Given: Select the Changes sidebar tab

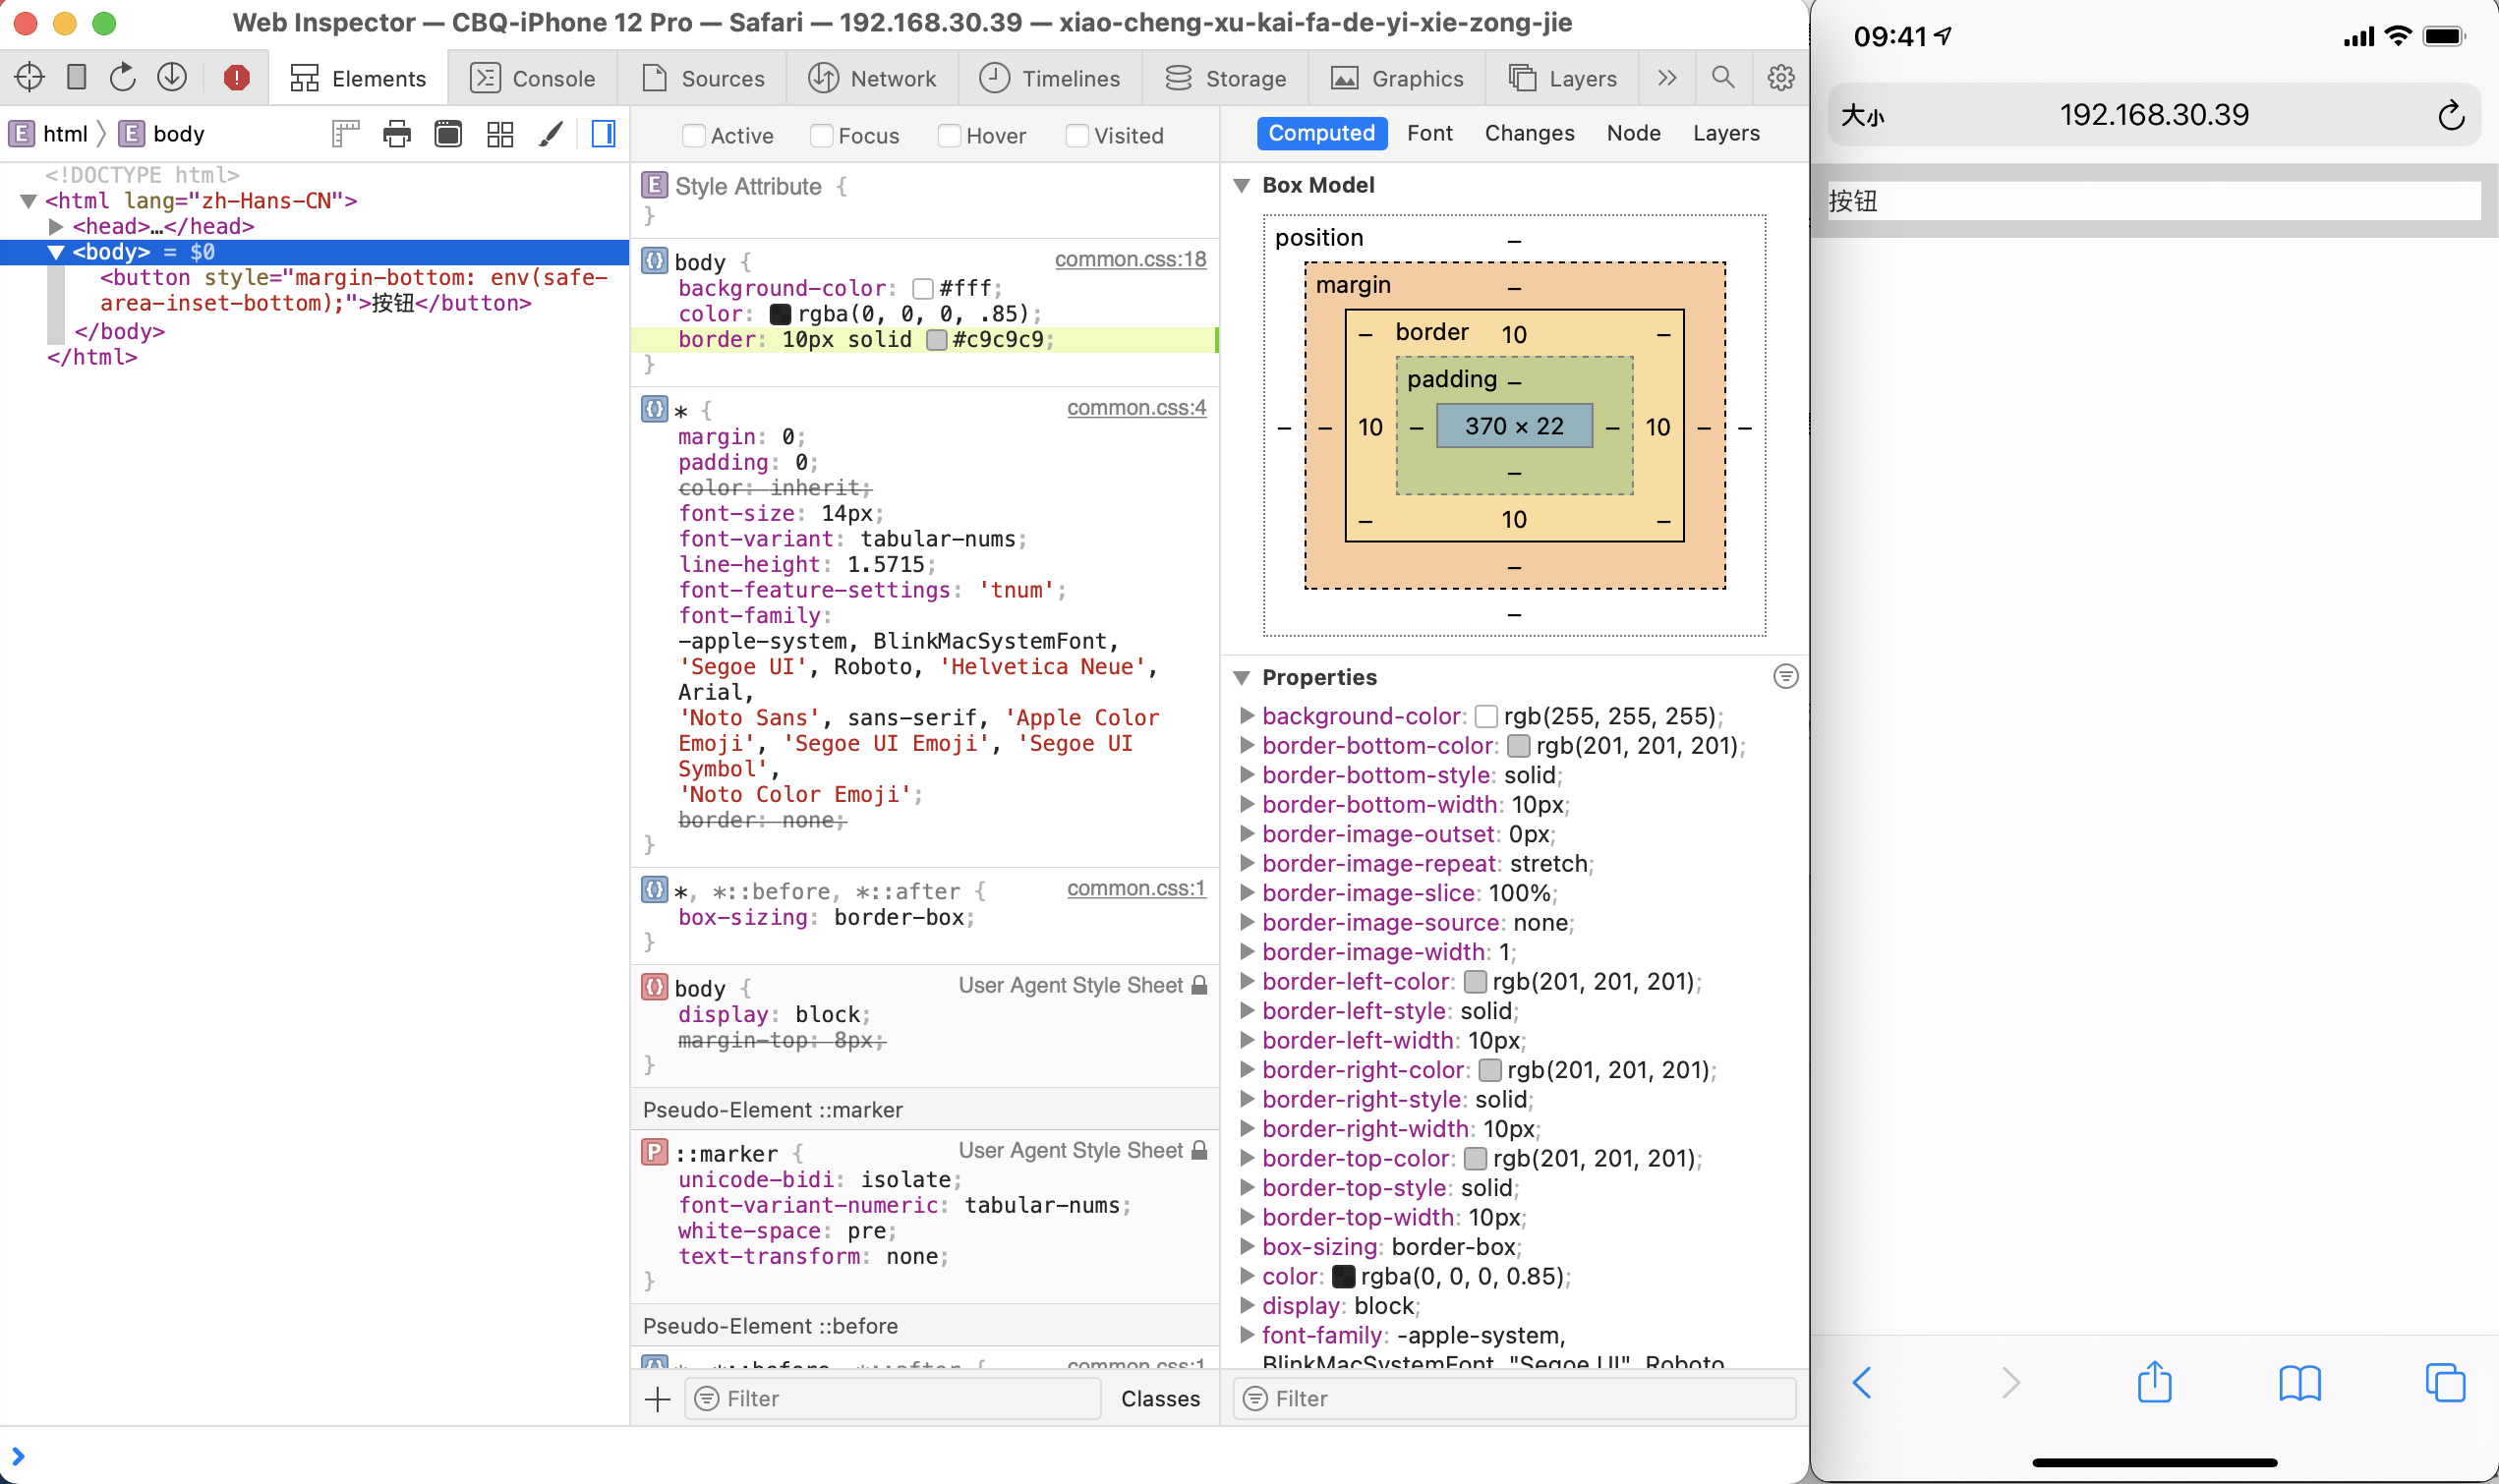Looking at the screenshot, I should pyautogui.click(x=1529, y=133).
